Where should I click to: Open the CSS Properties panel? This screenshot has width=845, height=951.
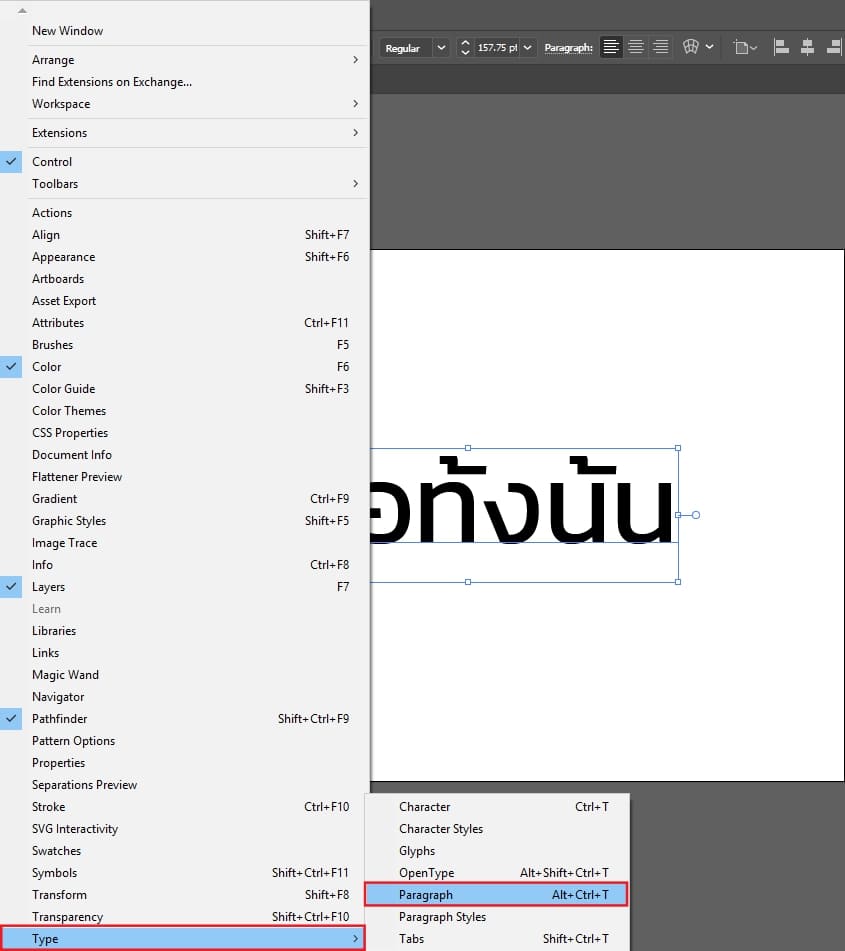(x=184, y=433)
